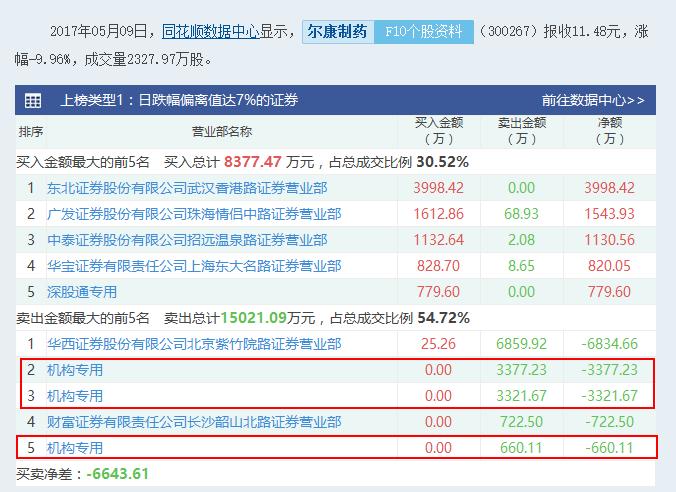The image size is (676, 492).
Task: Click the 卖出金额最大的前5名 section label
Action: coord(83,318)
